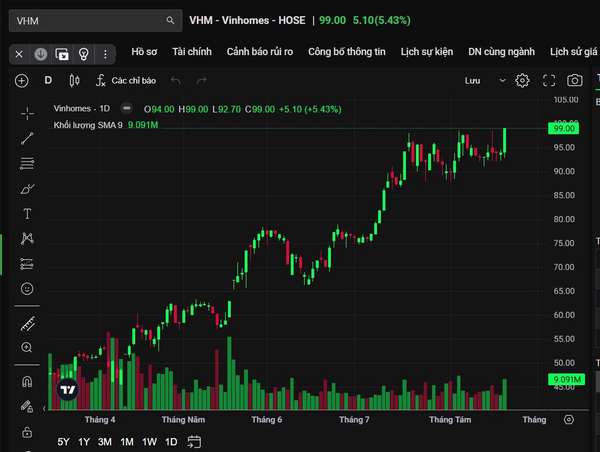Viewport: 600px width, 452px height.
Task: Open the Lịch sử giá tab
Action: [x=574, y=52]
